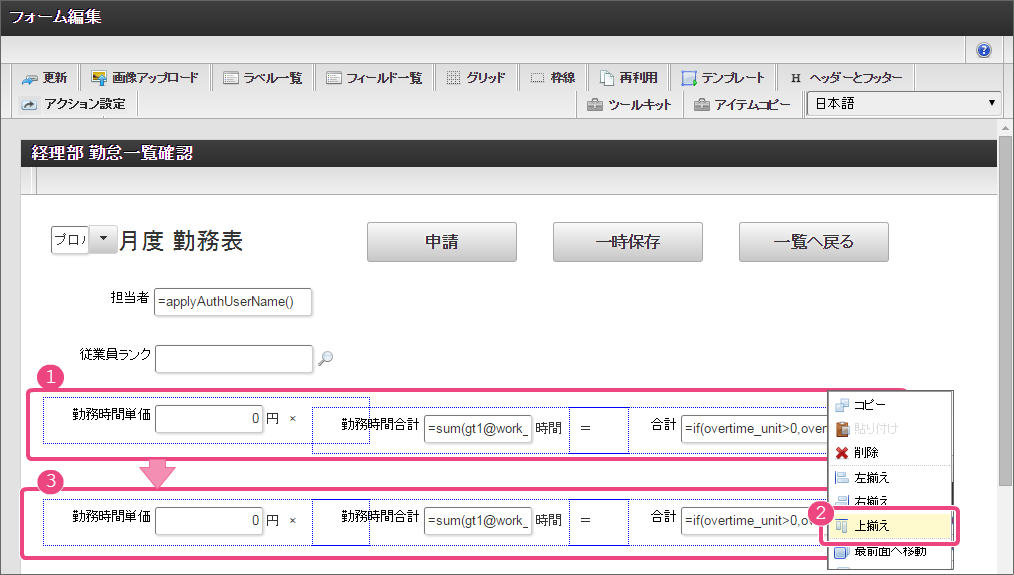
Task: Open the ツールキット toolkit panel
Action: 629,104
